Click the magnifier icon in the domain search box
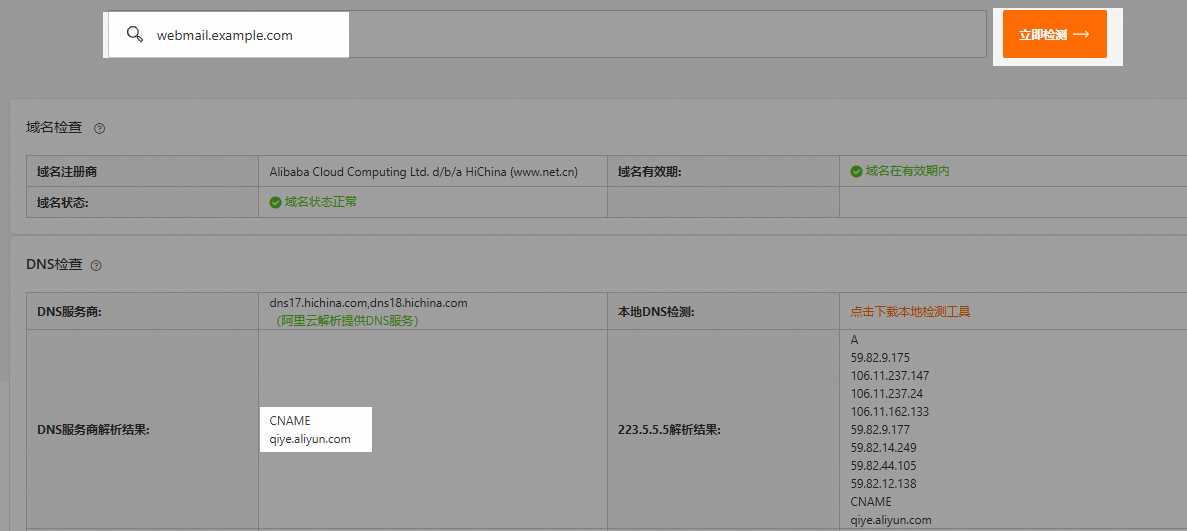Screen dimensions: 1187x531 135,35
